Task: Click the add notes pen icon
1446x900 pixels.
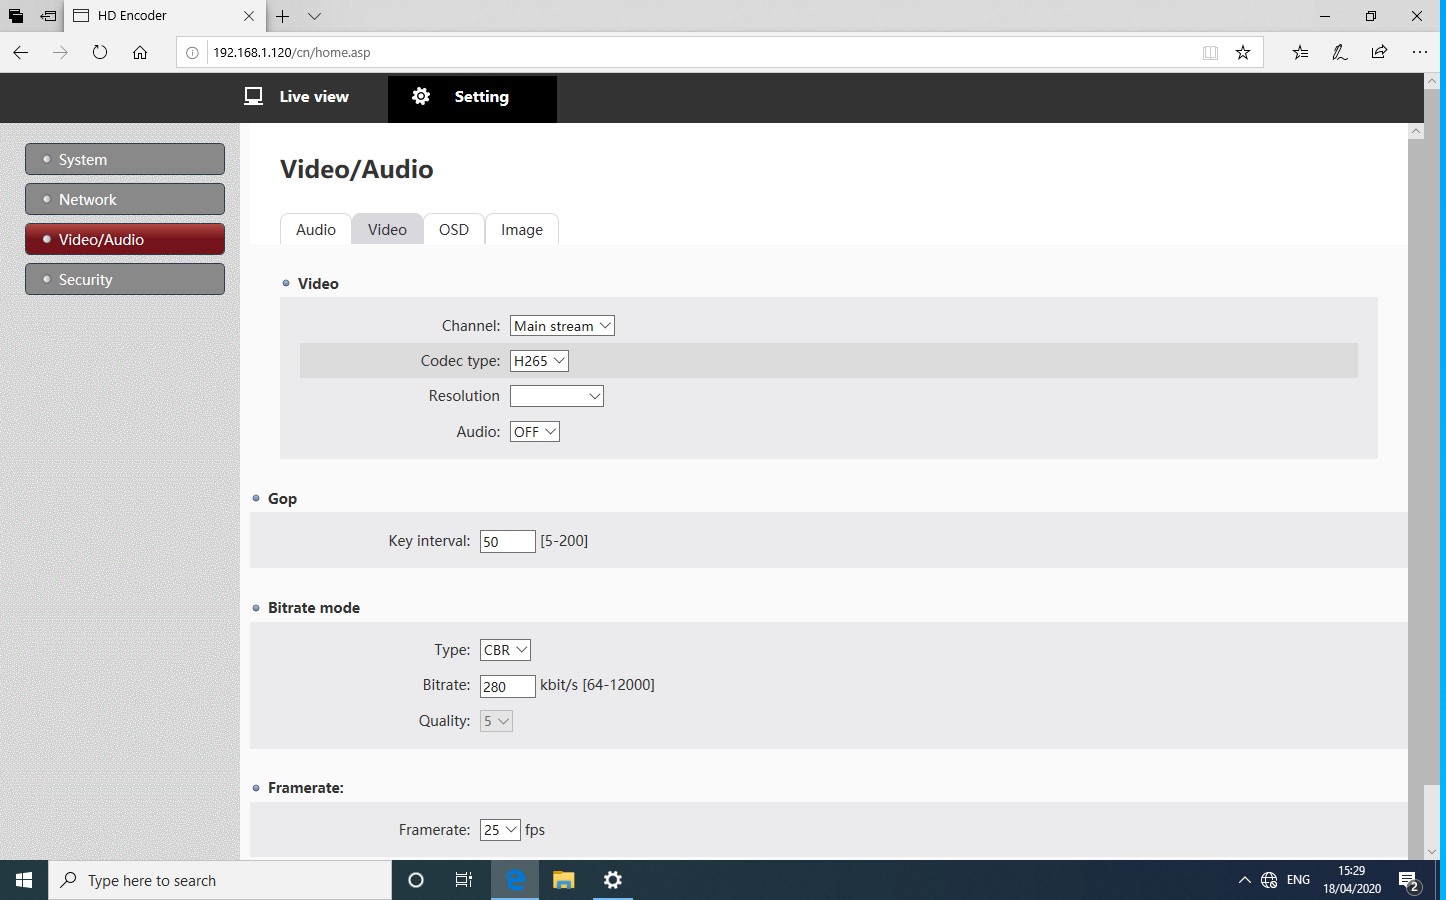Action: (1339, 52)
